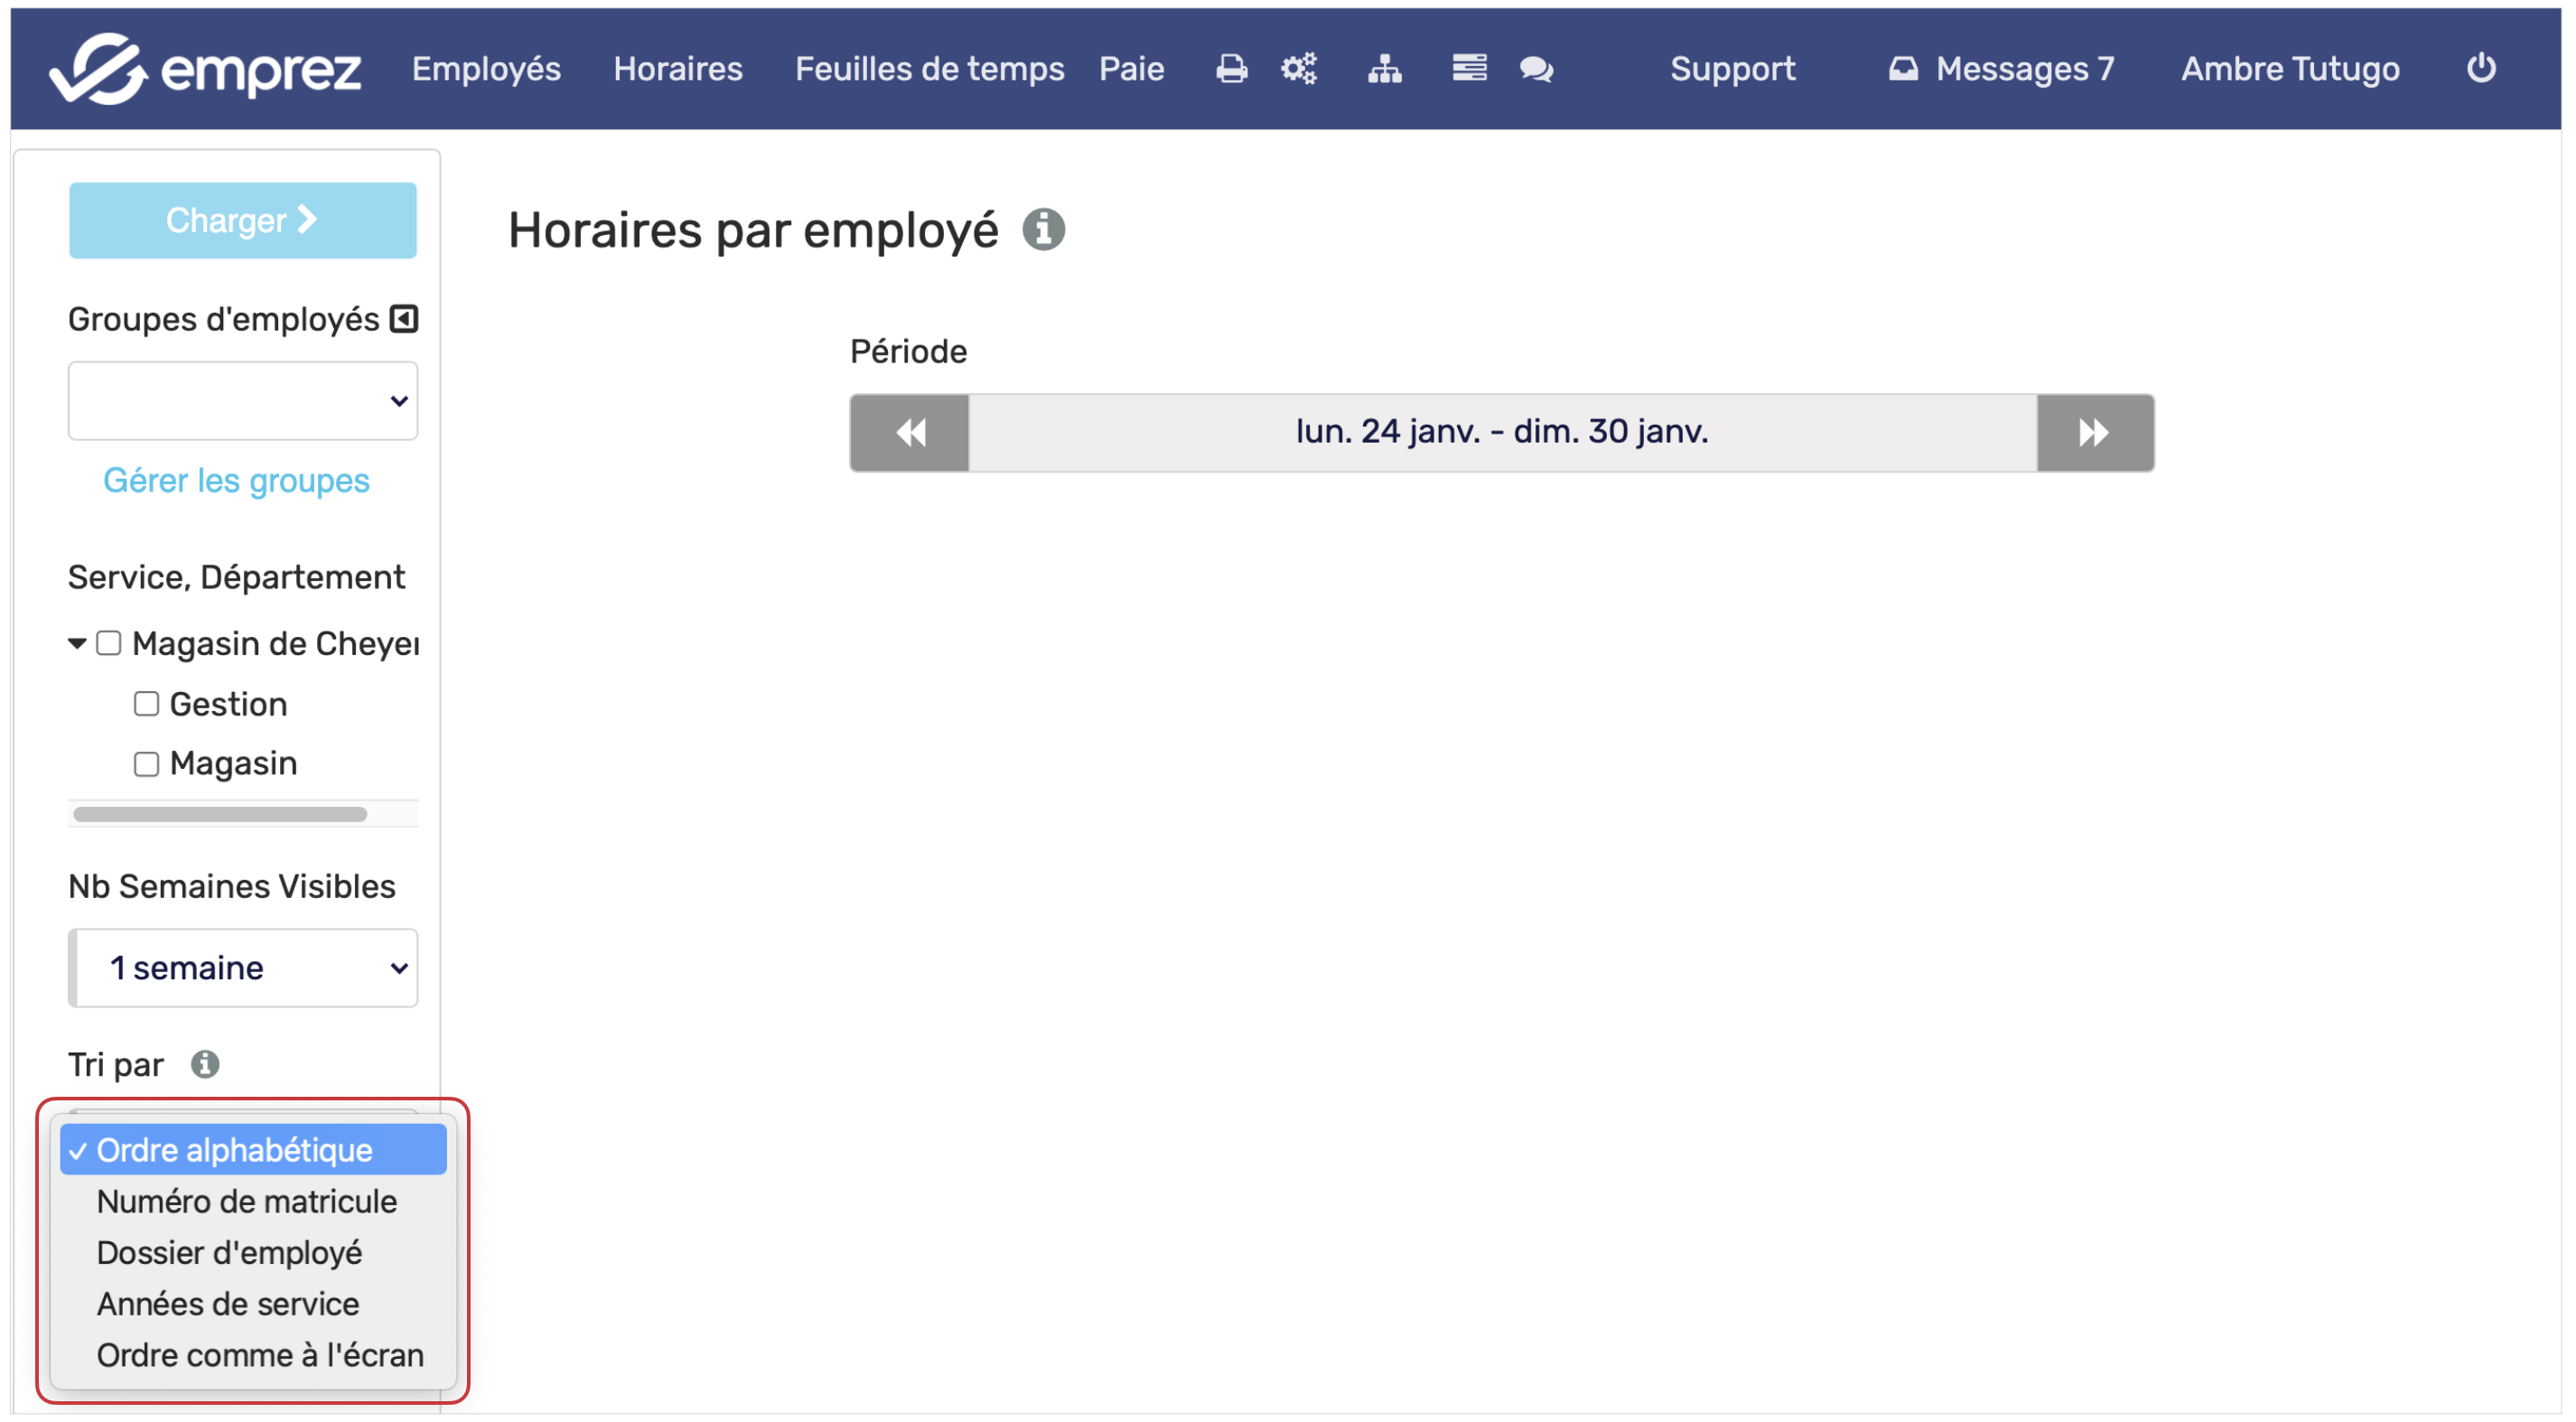Open the Groupes d'employés dropdown
Image resolution: width=2576 pixels, height=1422 pixels.
(243, 401)
